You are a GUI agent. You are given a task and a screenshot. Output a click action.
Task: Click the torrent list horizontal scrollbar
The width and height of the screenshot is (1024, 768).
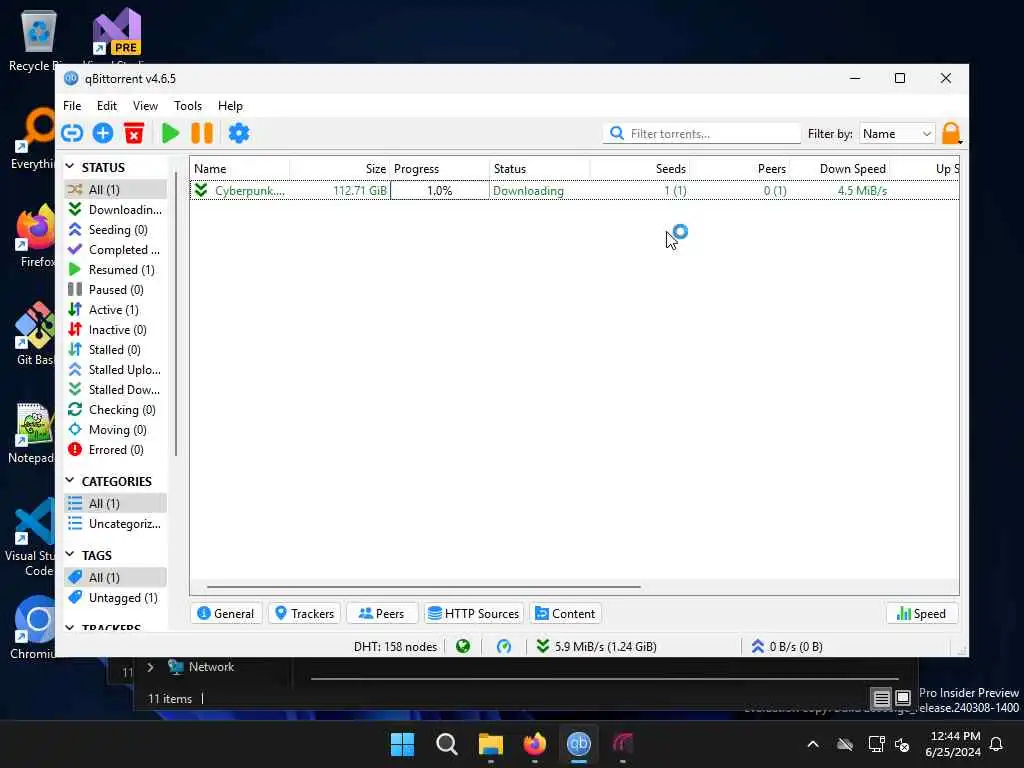pyautogui.click(x=423, y=586)
